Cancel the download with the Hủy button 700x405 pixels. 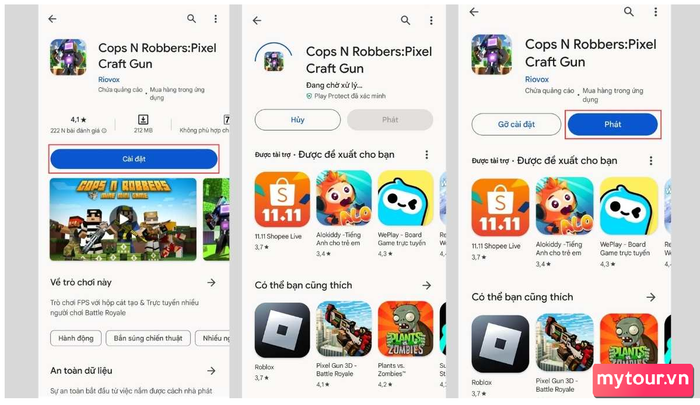[297, 120]
